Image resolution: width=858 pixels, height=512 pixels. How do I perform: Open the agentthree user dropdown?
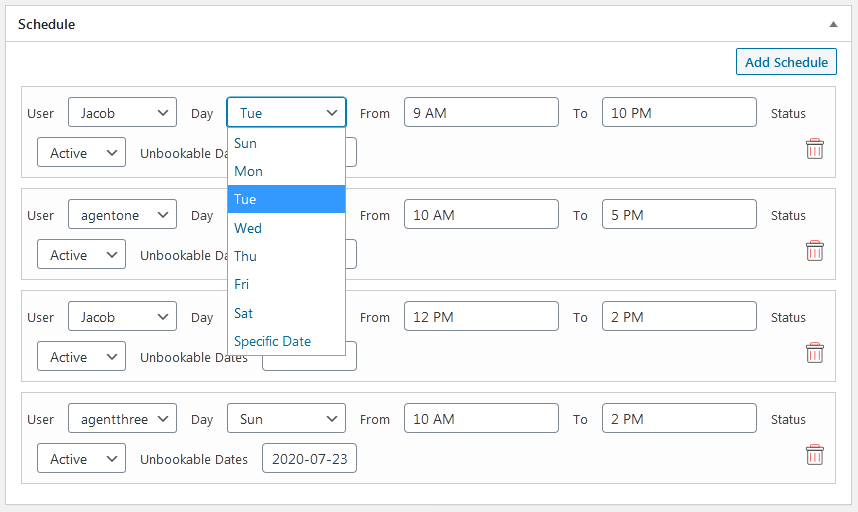click(x=122, y=419)
